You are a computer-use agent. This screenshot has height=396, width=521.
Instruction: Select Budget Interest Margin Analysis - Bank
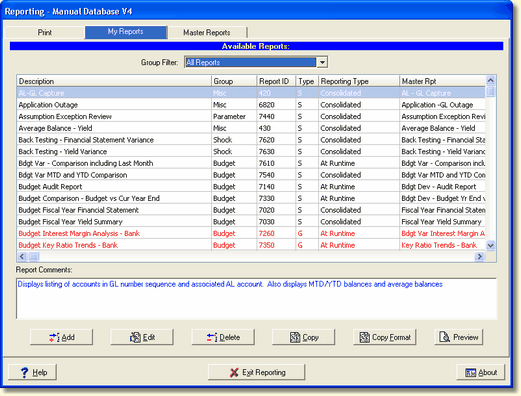pyautogui.click(x=251, y=233)
